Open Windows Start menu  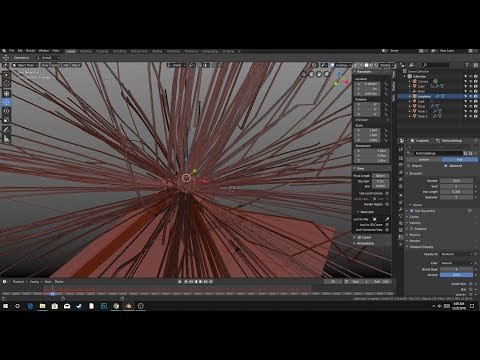pyautogui.click(x=5, y=306)
